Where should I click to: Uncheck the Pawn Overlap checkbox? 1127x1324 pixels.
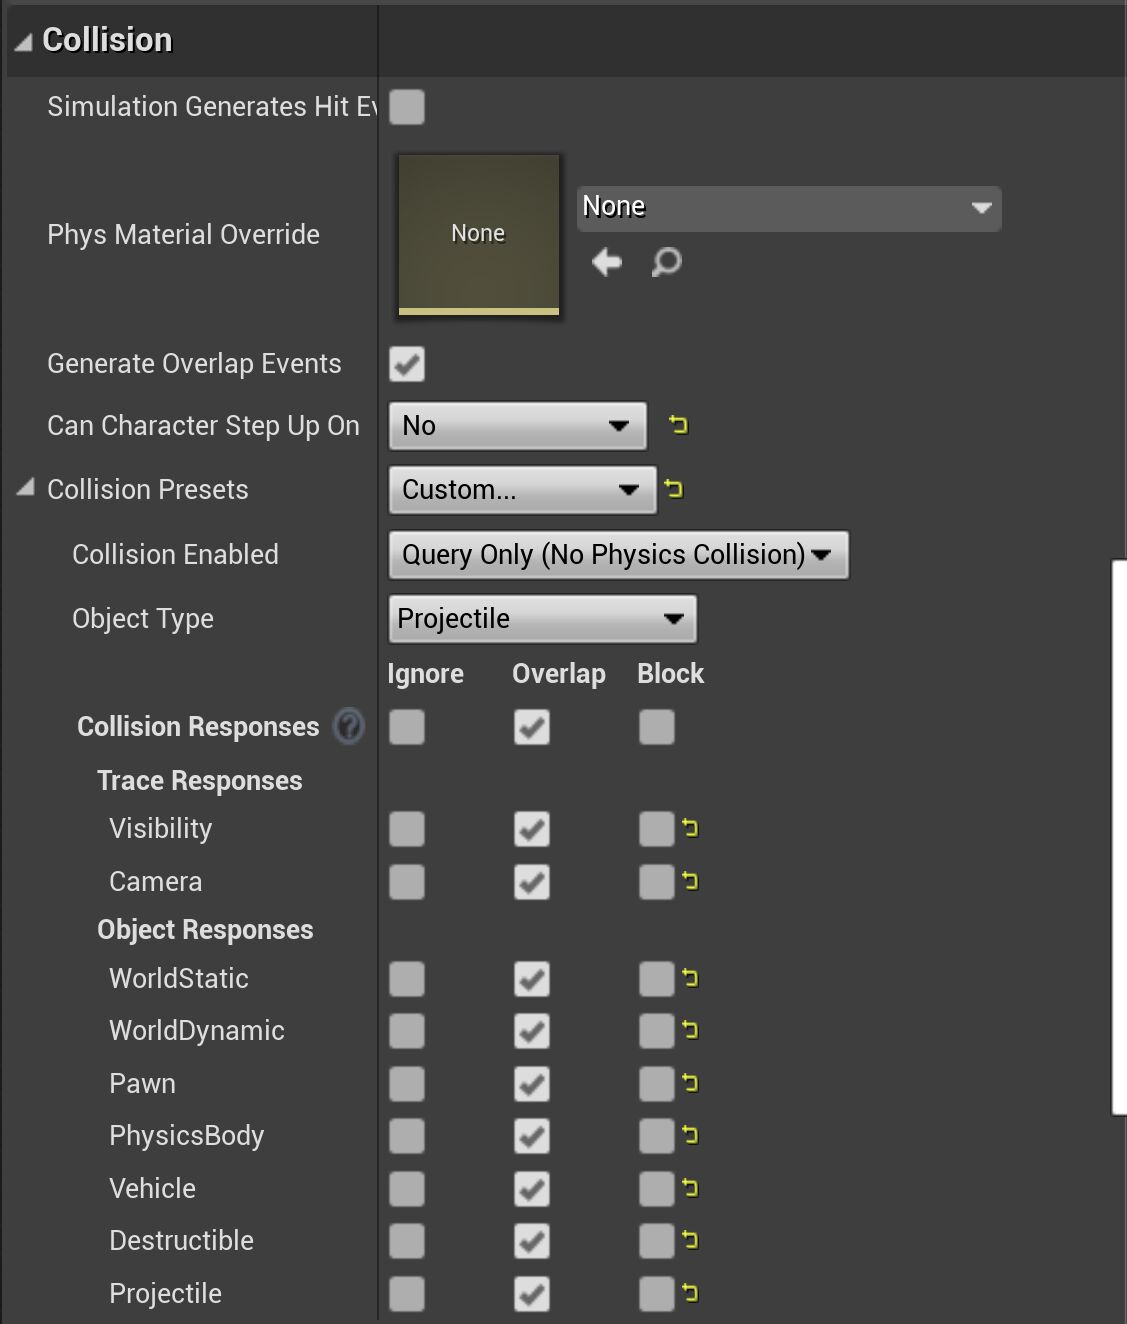531,1084
